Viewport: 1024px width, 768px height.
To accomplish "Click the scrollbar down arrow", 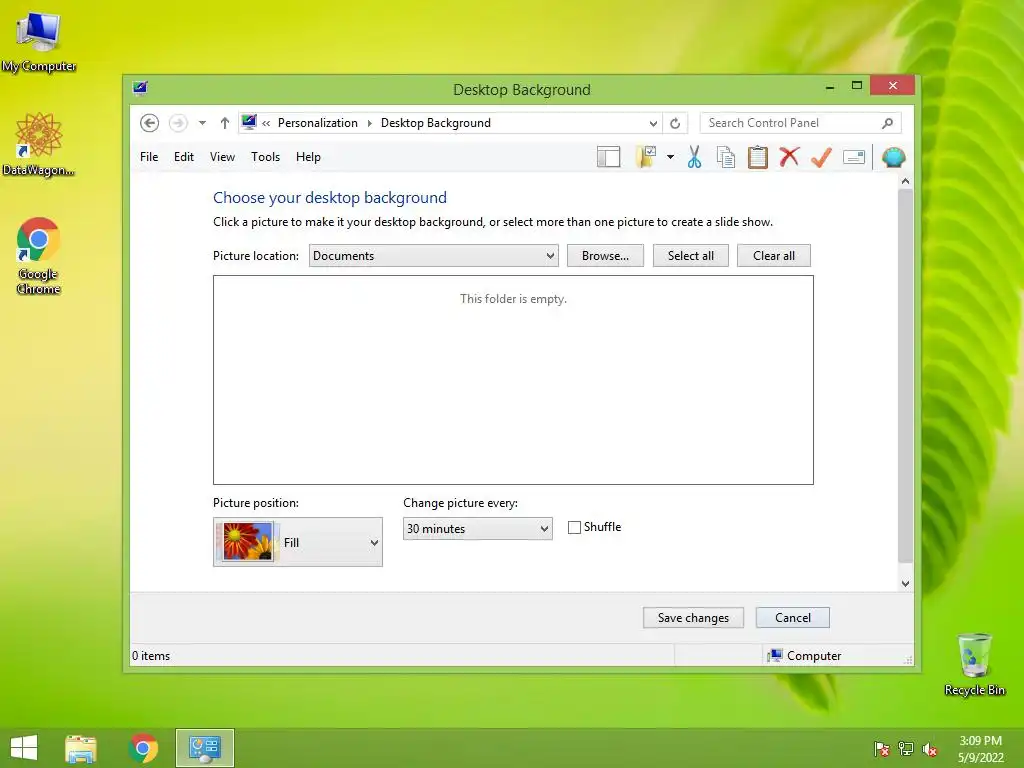I will pos(905,584).
